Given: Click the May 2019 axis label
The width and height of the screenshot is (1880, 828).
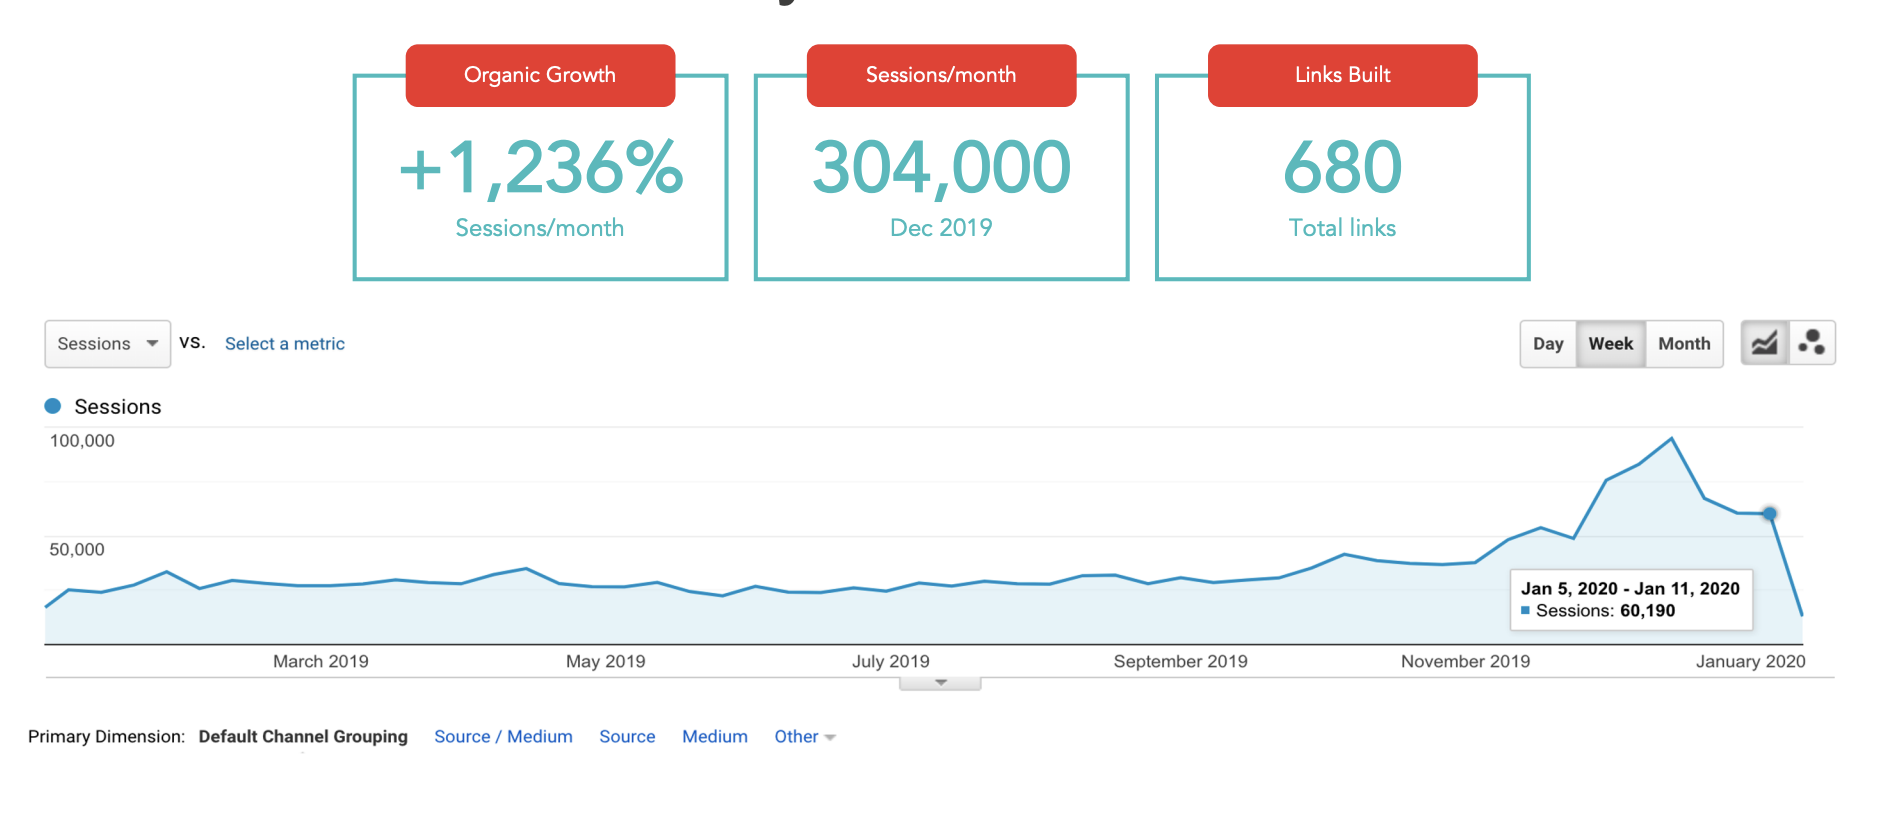Looking at the screenshot, I should point(606,661).
